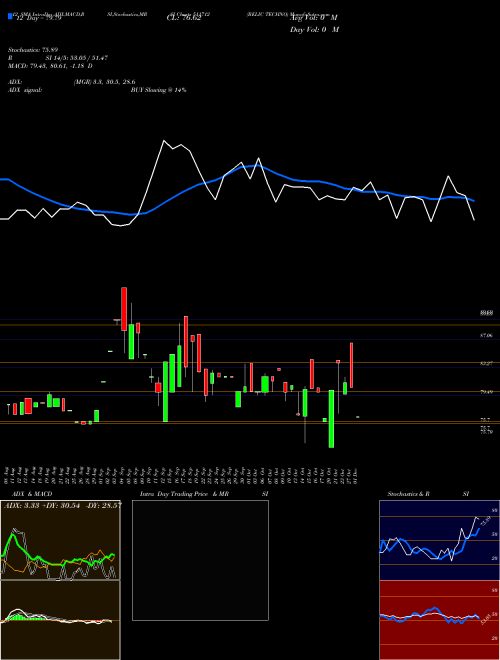Click the 'Avg Vol: 0 M' label
This screenshot has width=500, height=660.
314,18
